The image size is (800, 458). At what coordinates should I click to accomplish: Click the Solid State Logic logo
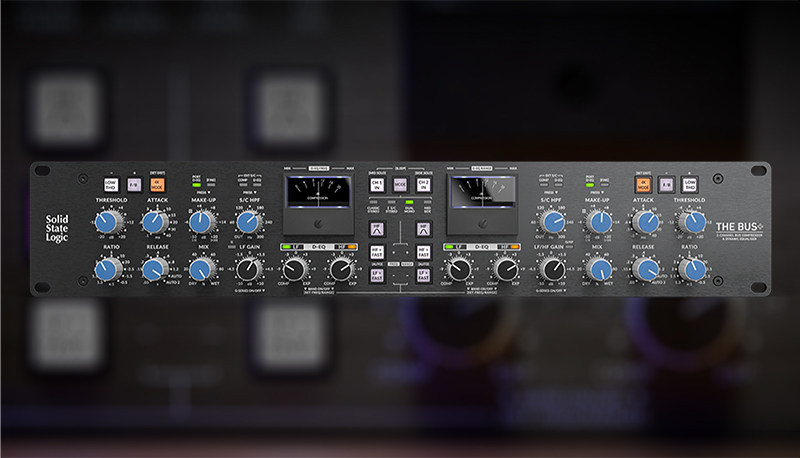click(57, 228)
